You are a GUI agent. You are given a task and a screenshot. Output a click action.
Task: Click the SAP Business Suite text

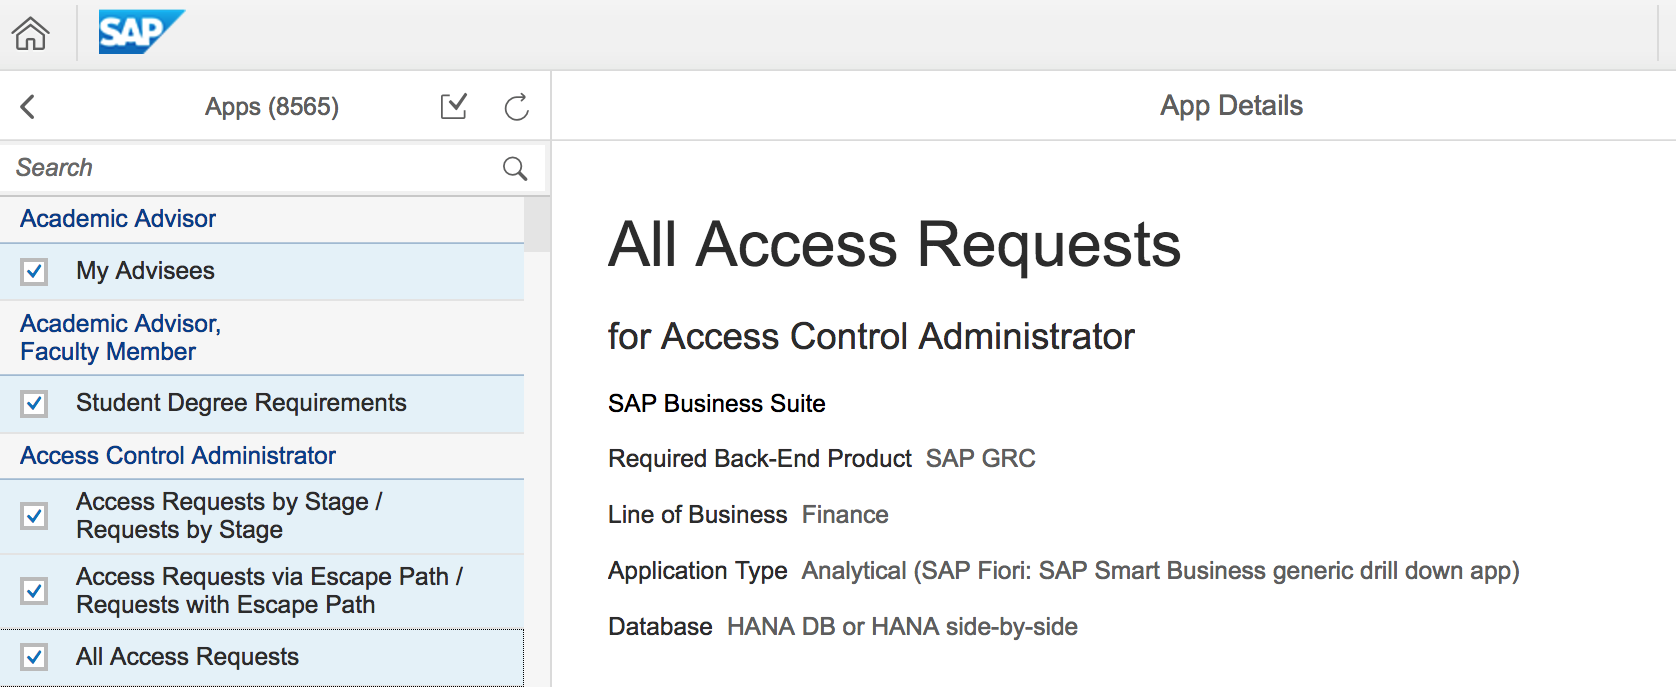[717, 404]
